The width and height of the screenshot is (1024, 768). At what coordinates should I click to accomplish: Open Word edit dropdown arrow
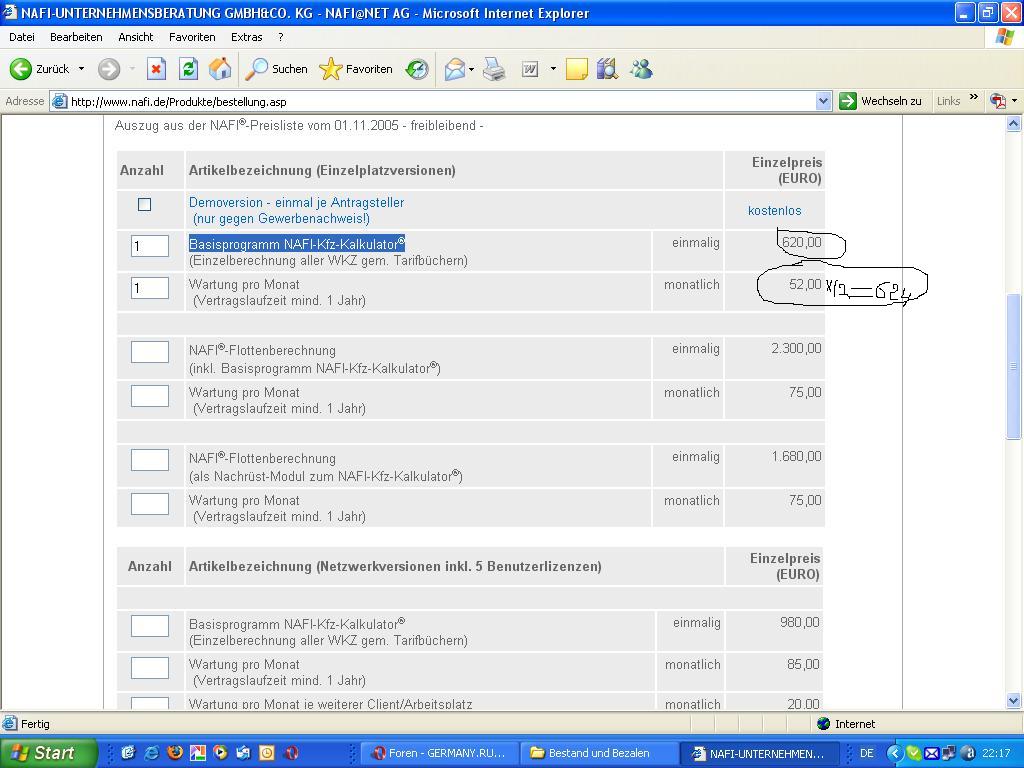click(x=553, y=69)
